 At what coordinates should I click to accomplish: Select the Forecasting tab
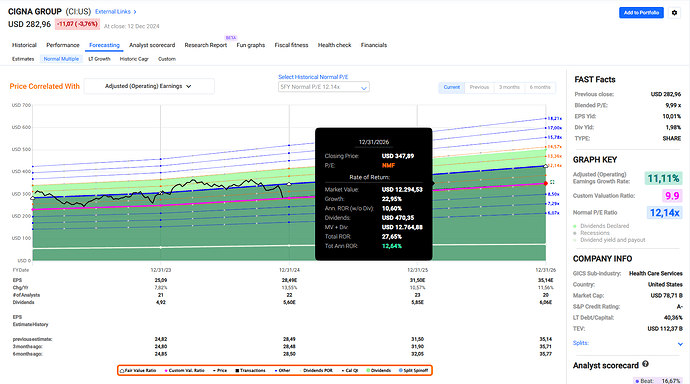pyautogui.click(x=104, y=45)
